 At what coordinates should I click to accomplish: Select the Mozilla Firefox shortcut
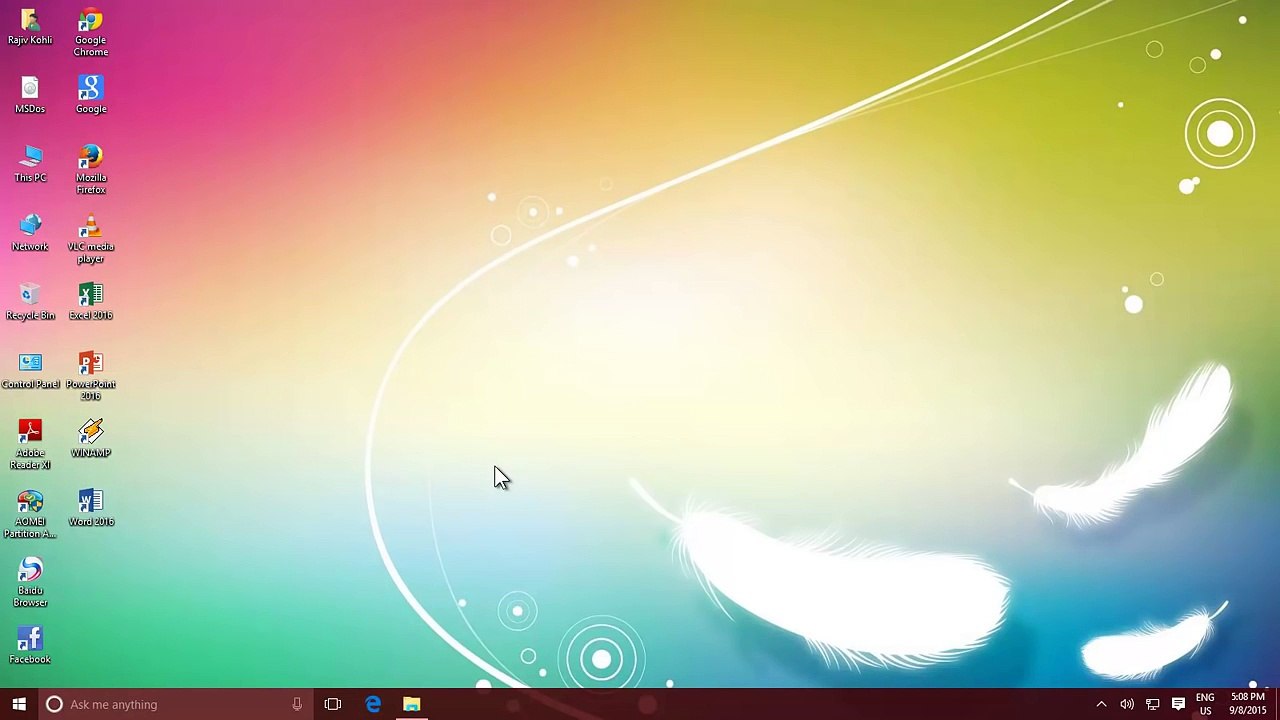point(90,170)
